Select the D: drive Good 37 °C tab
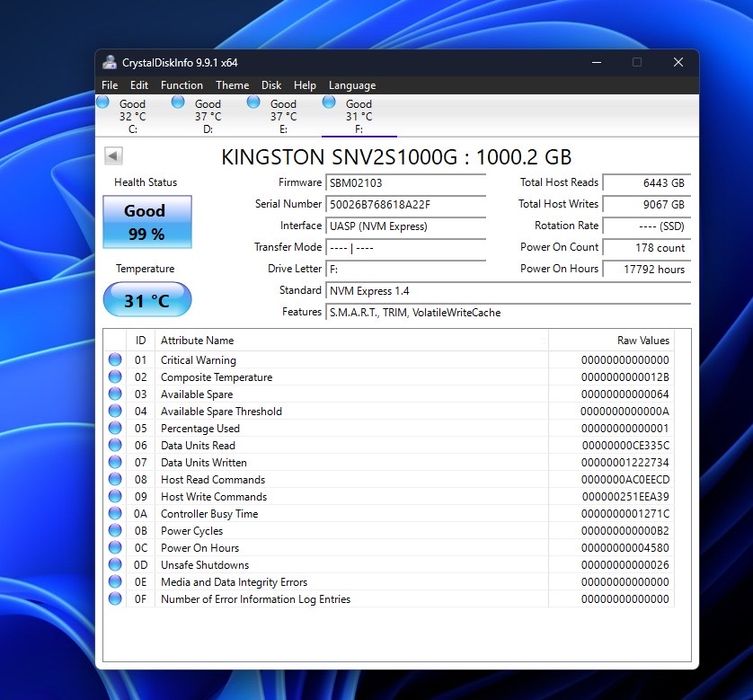Viewport: 753px width, 700px height. [x=207, y=116]
